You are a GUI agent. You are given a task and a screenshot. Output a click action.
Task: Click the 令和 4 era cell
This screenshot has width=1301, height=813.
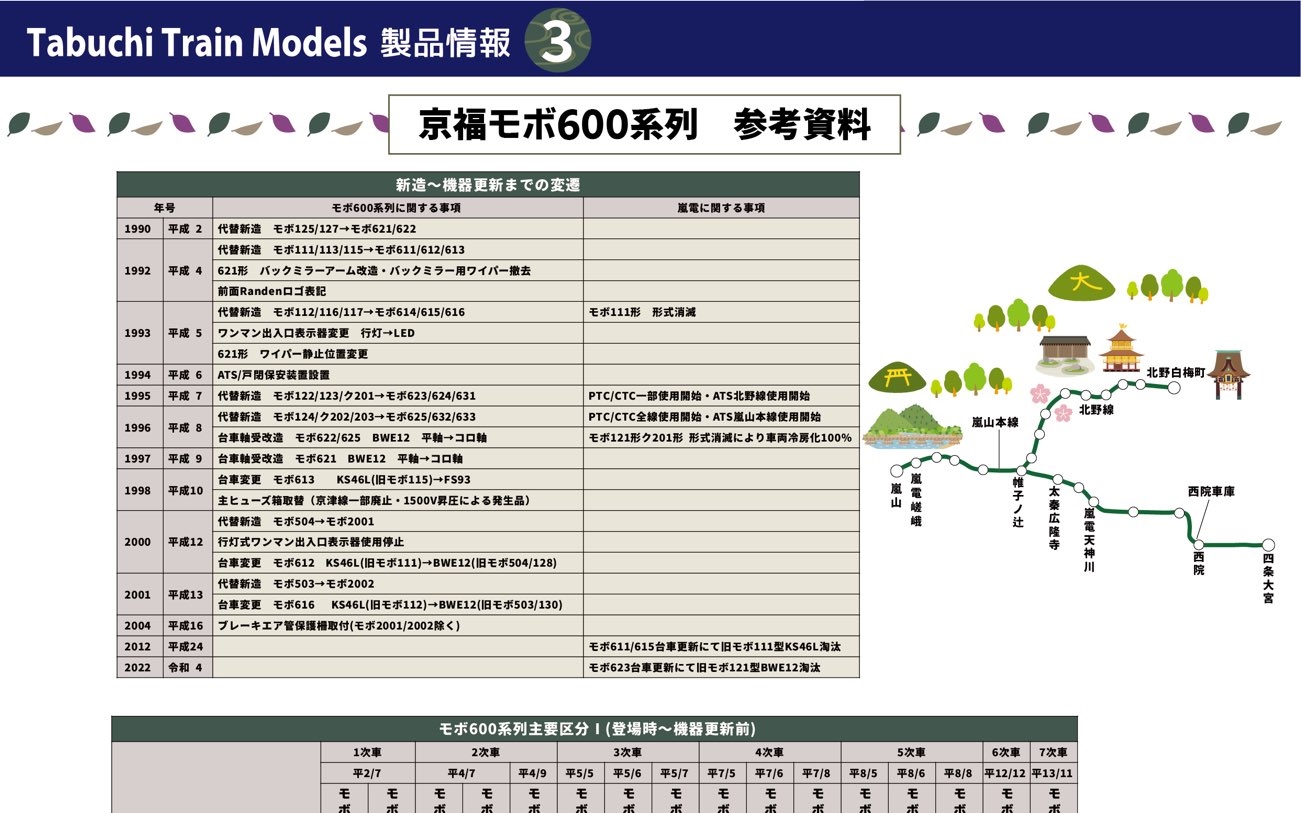pyautogui.click(x=188, y=667)
